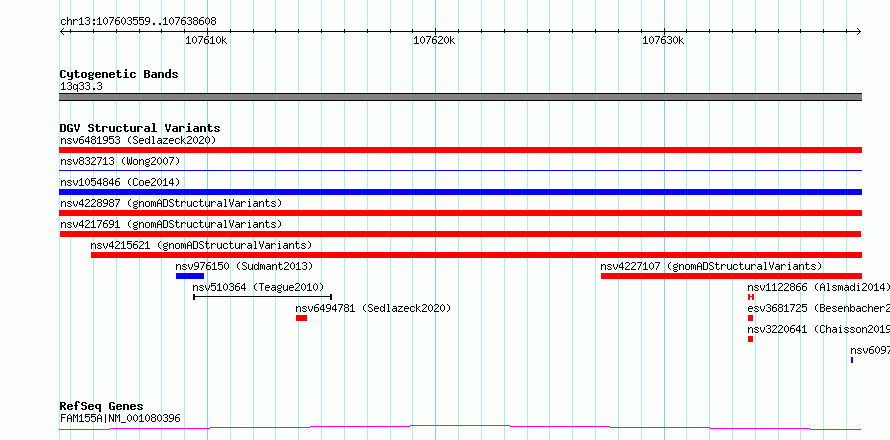Click the esv3681725 (Besenbacher) label
Screen dimensions: 890x440
(x=818, y=308)
